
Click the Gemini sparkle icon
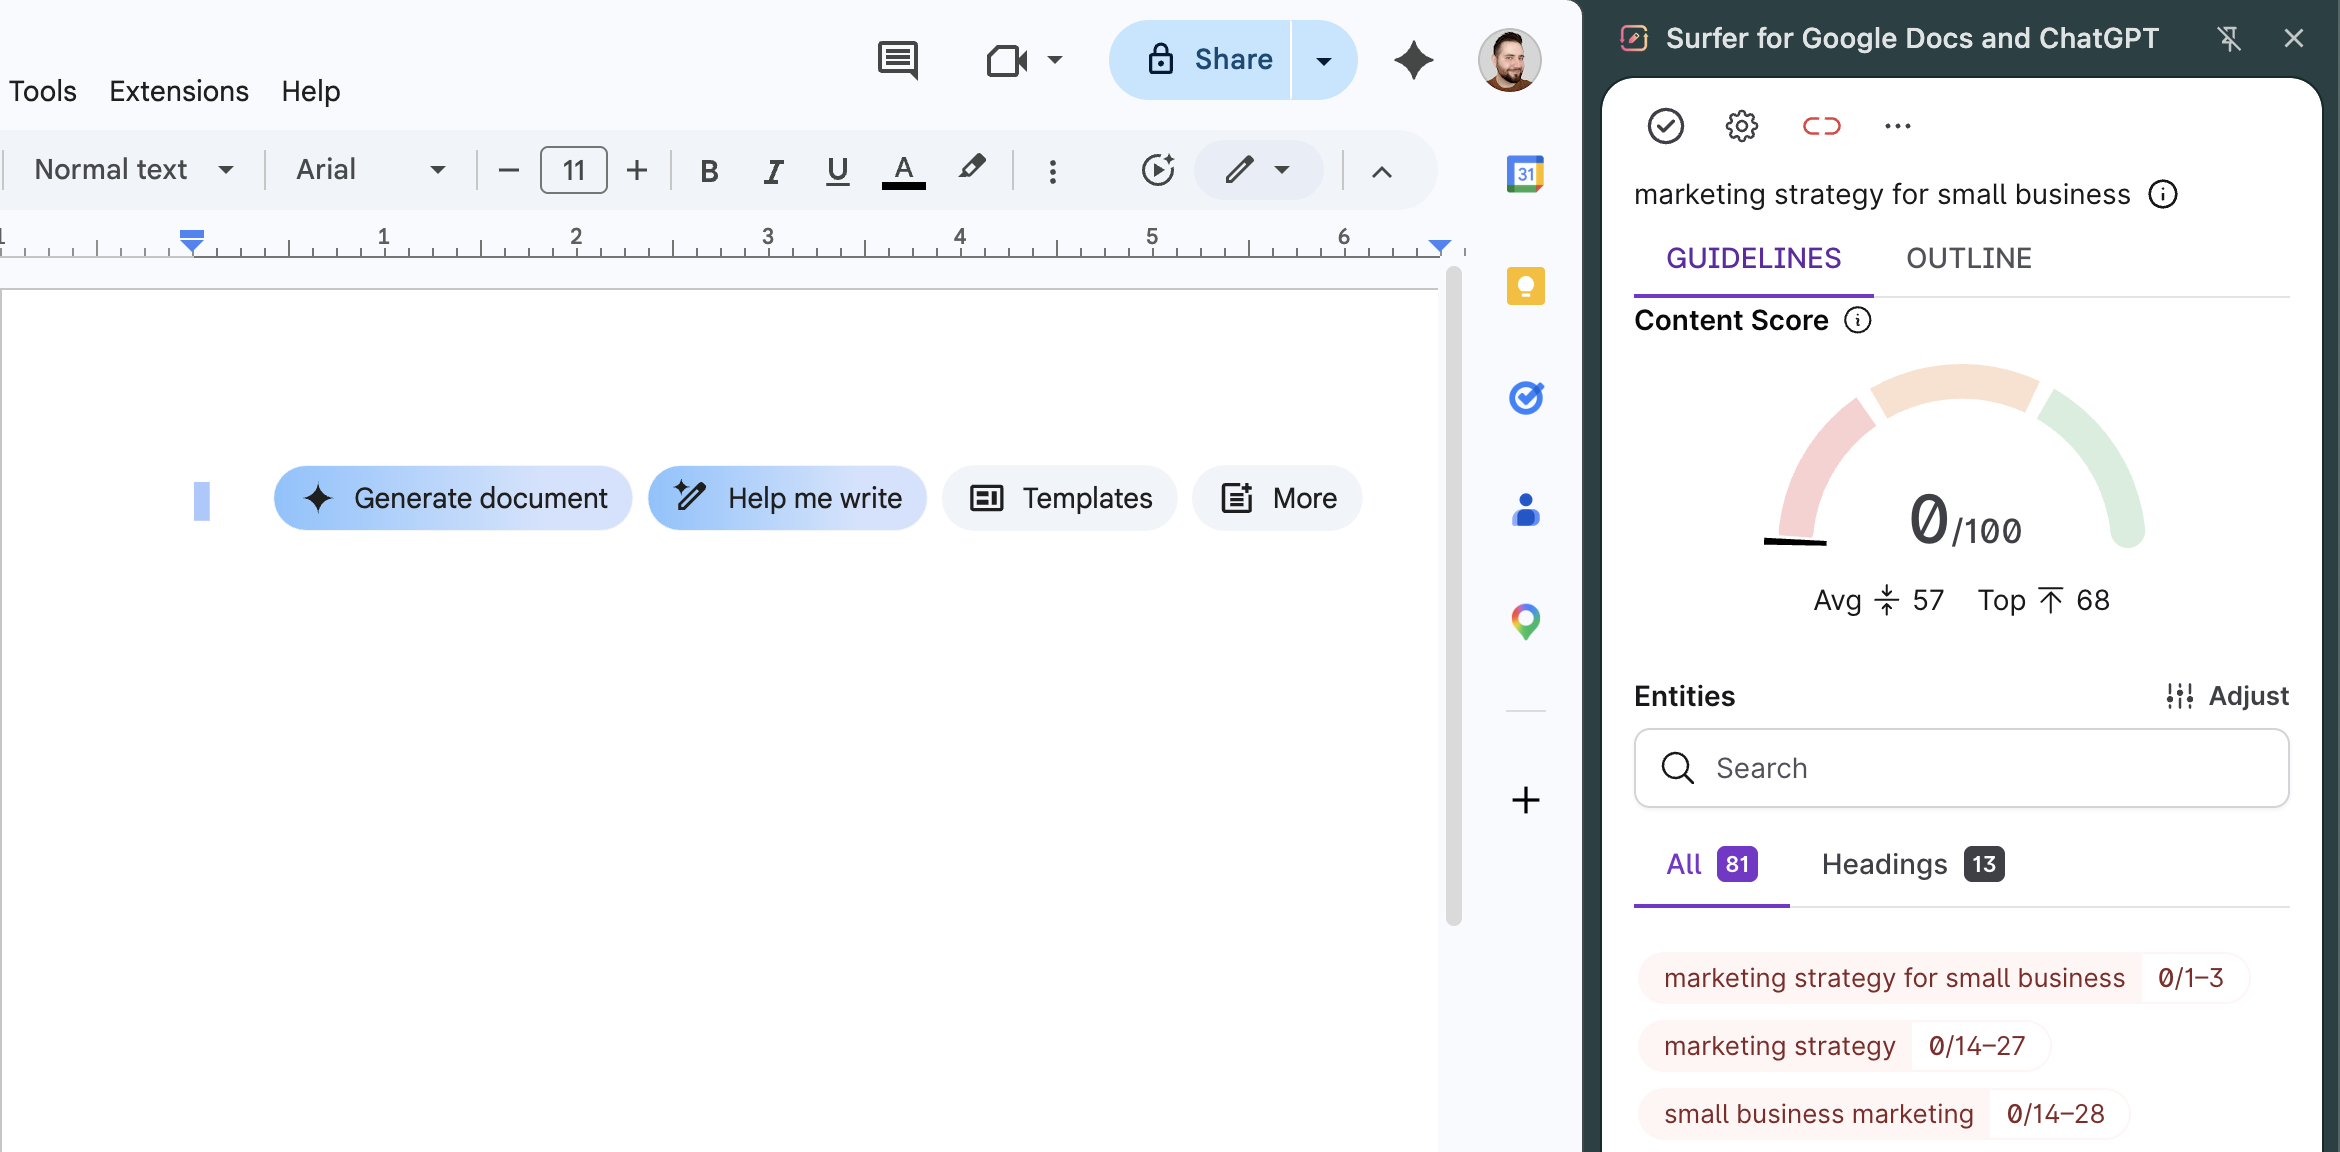(x=1413, y=60)
